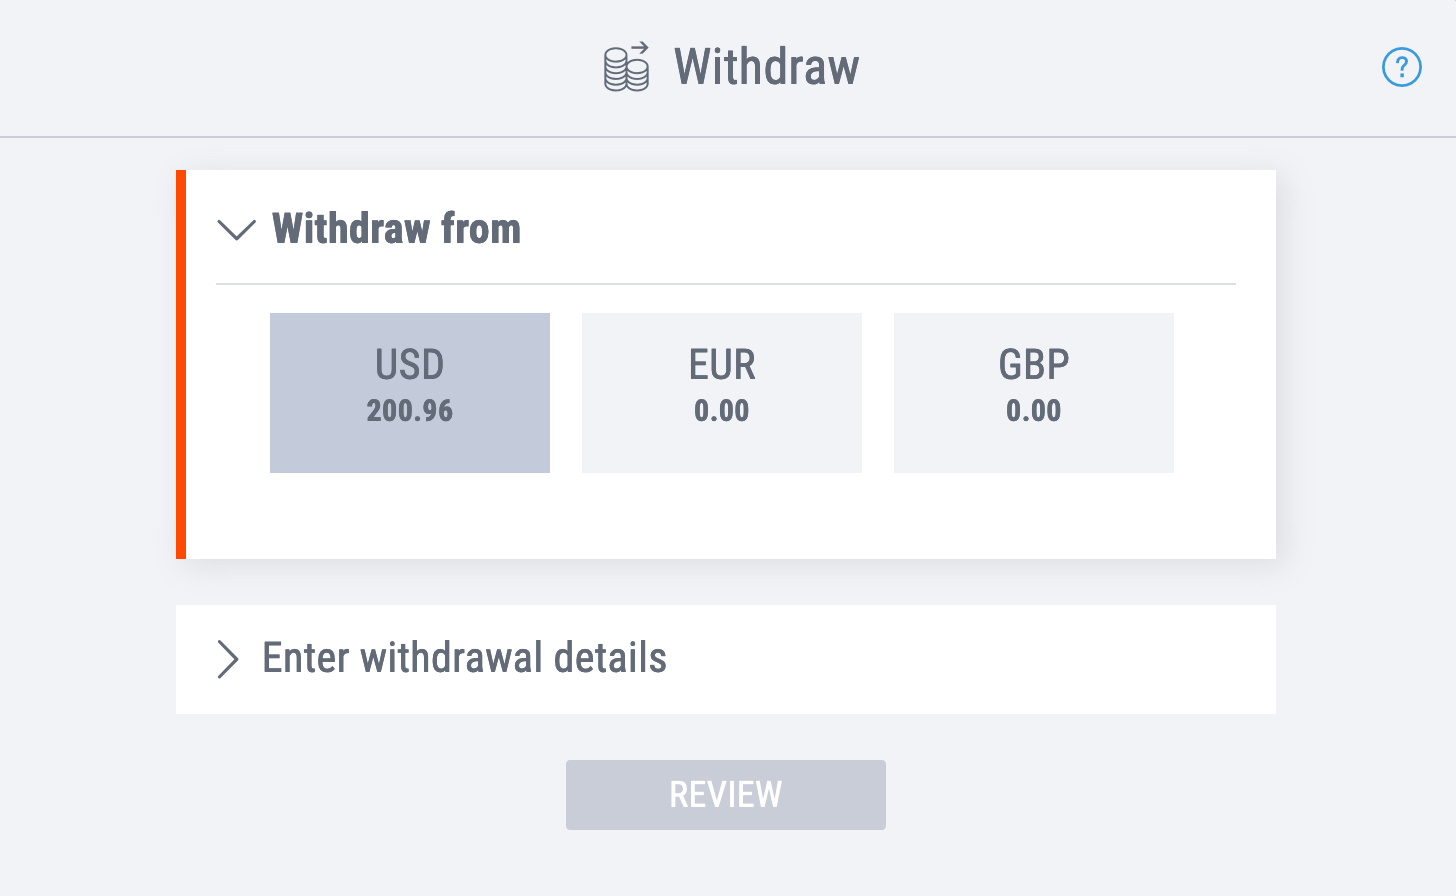
Task: Open the help question mark icon
Action: 1401,67
